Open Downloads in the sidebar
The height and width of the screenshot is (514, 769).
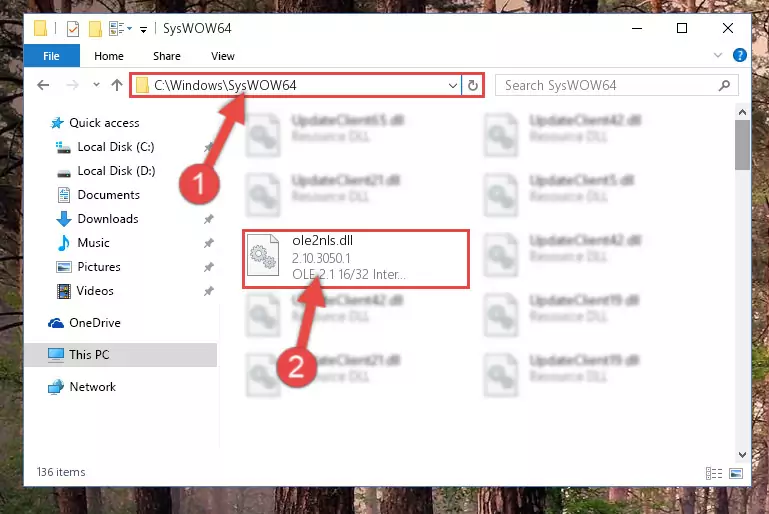(108, 219)
